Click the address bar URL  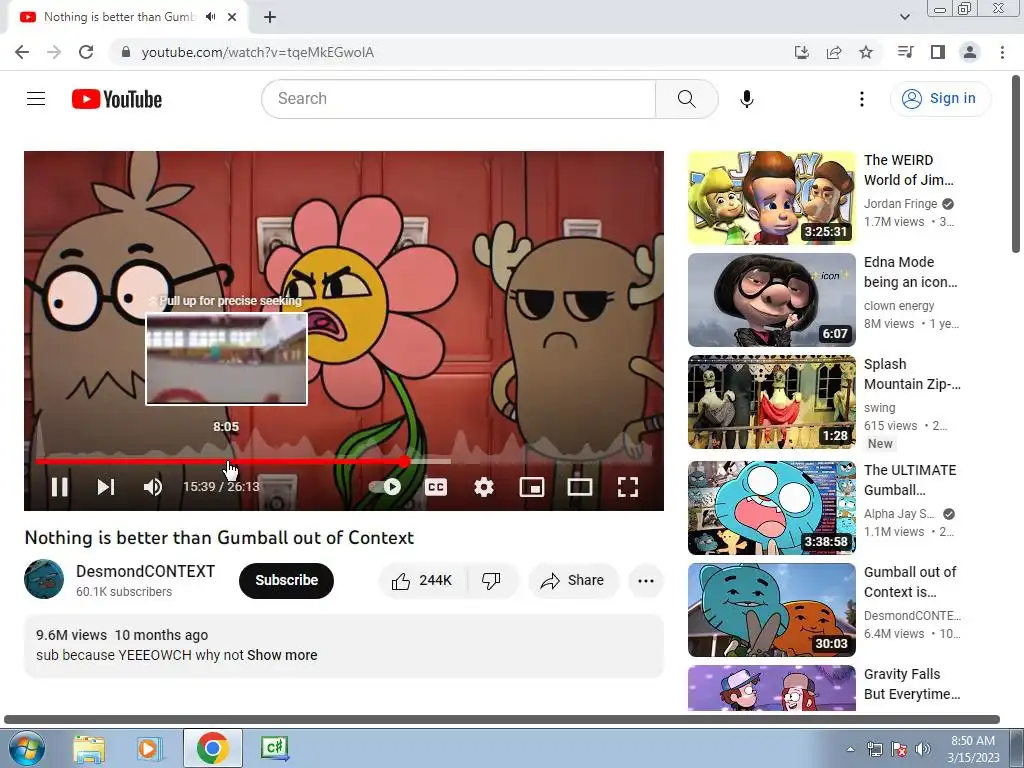click(x=258, y=52)
